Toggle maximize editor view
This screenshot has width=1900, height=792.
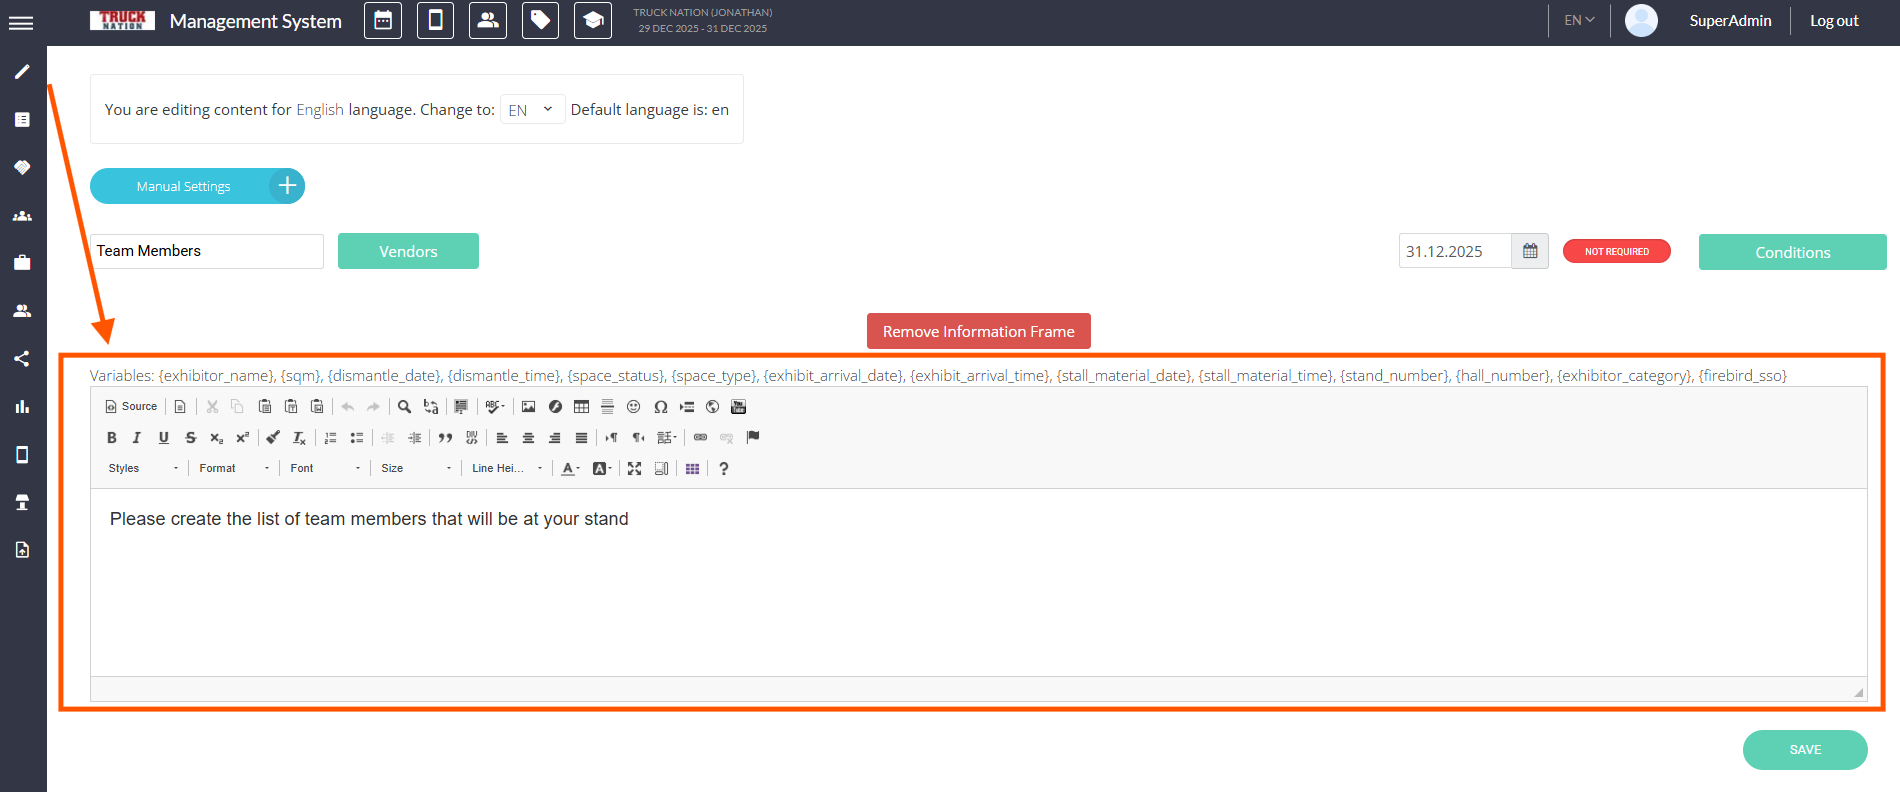point(634,469)
